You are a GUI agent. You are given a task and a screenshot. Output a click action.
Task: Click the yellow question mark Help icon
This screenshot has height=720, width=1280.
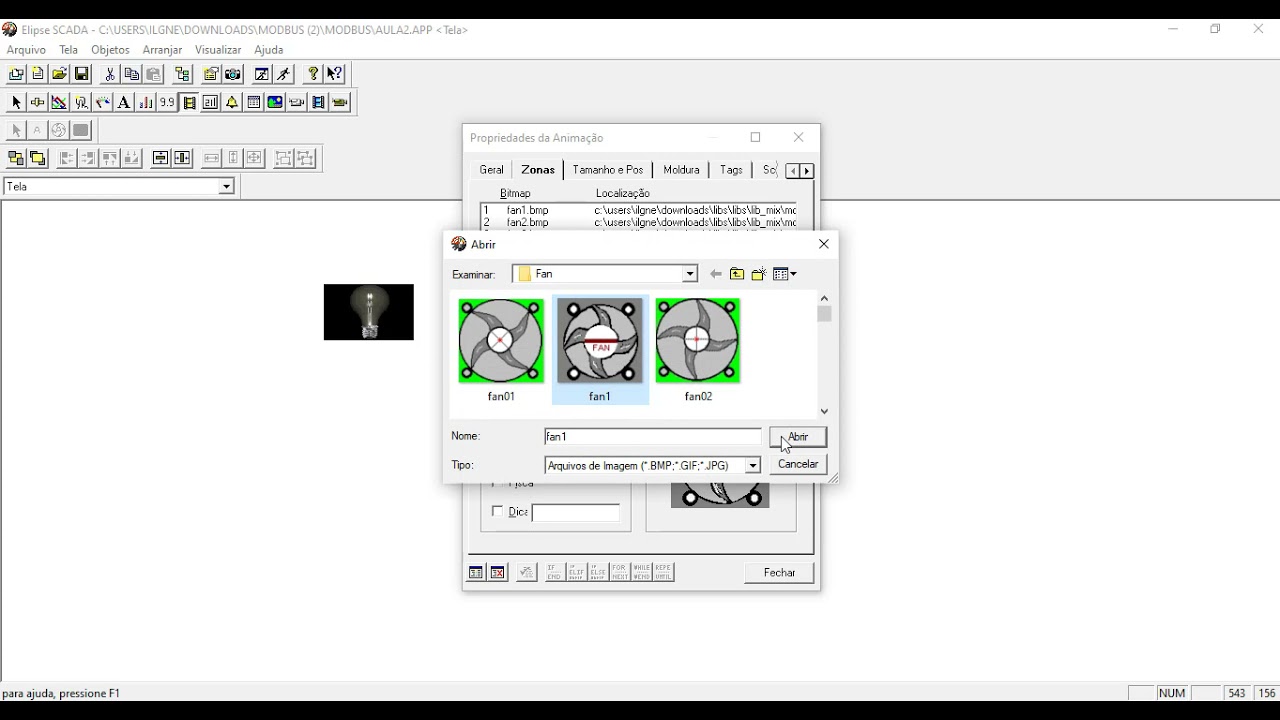point(313,74)
